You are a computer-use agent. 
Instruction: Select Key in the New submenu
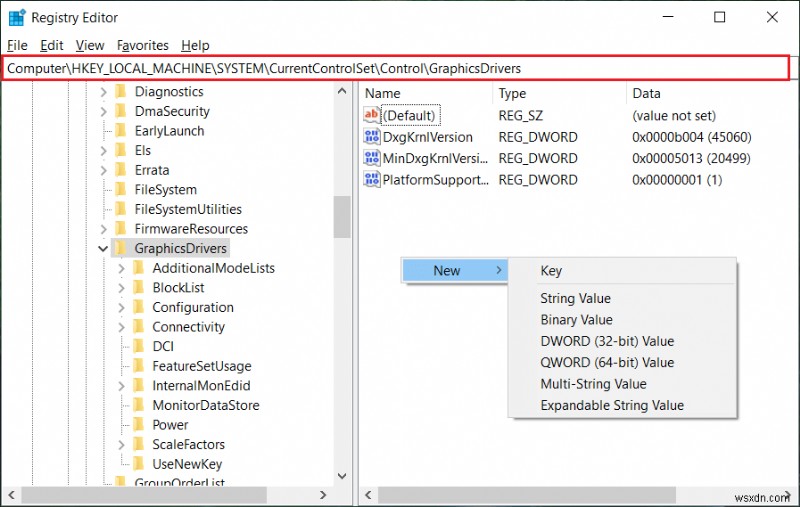click(x=551, y=270)
